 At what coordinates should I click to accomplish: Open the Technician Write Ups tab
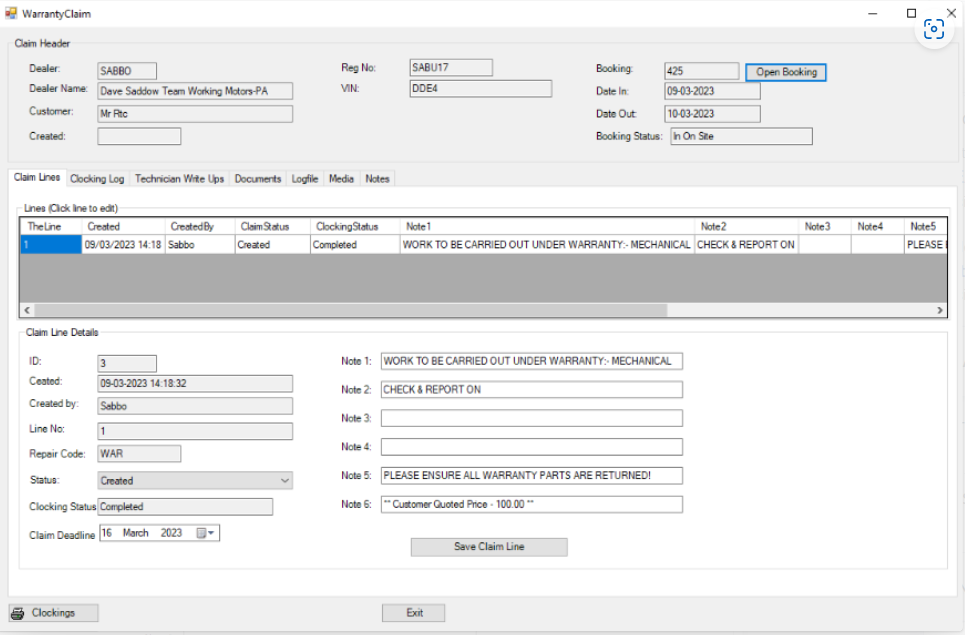pyautogui.click(x=179, y=178)
